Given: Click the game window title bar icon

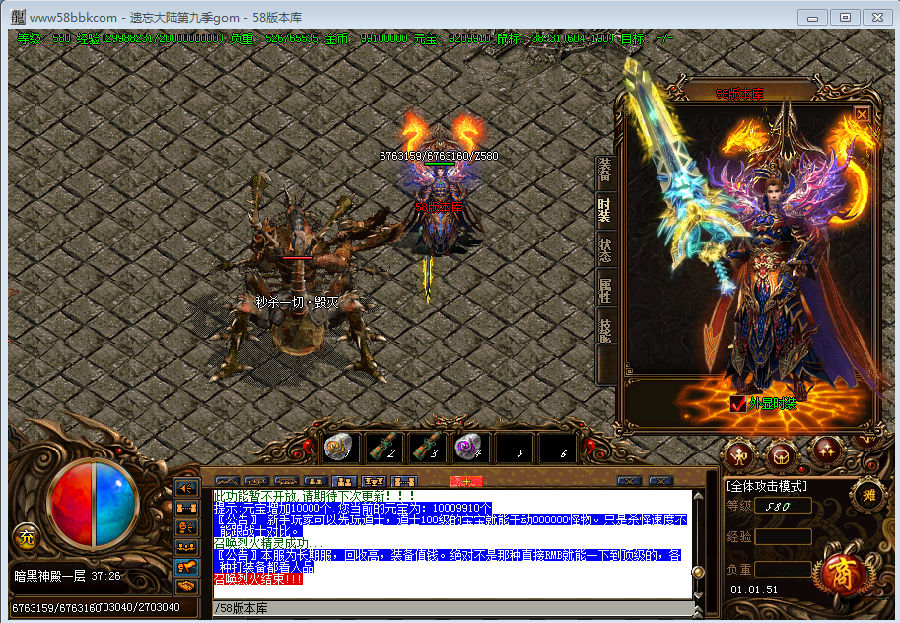Looking at the screenshot, I should [x=18, y=17].
